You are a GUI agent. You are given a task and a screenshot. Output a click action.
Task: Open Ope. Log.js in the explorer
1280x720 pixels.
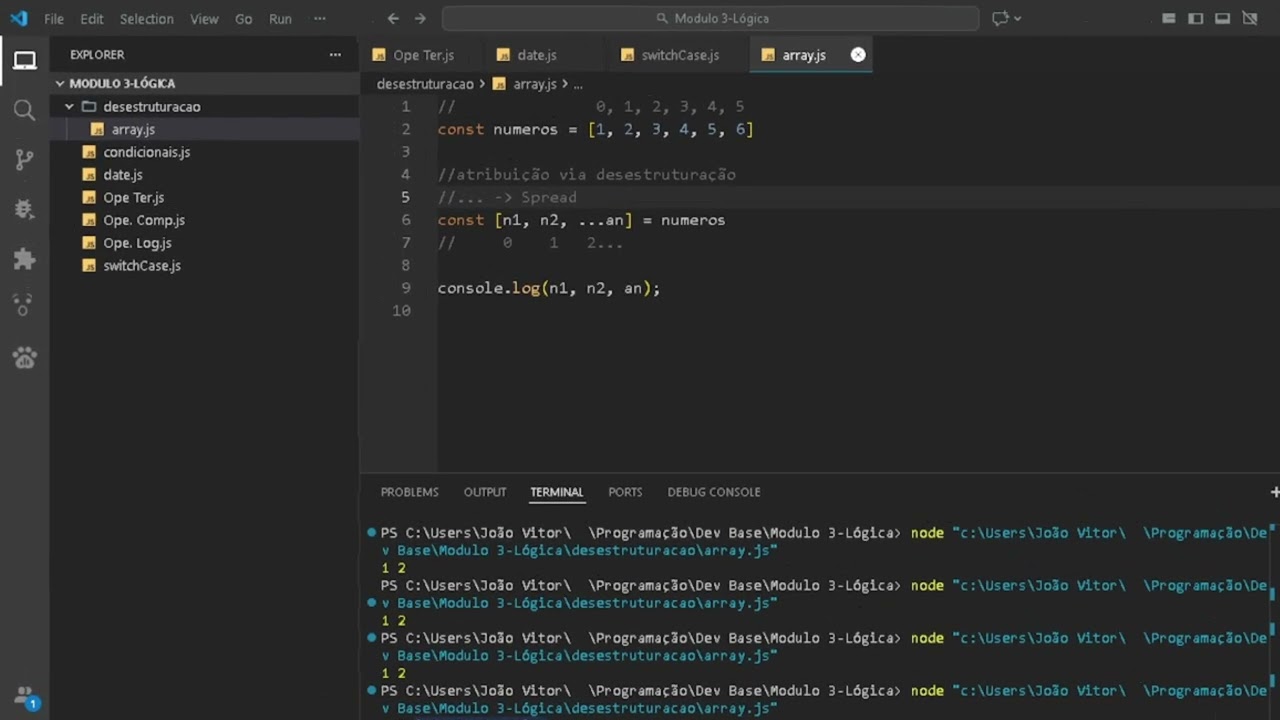click(205, 243)
